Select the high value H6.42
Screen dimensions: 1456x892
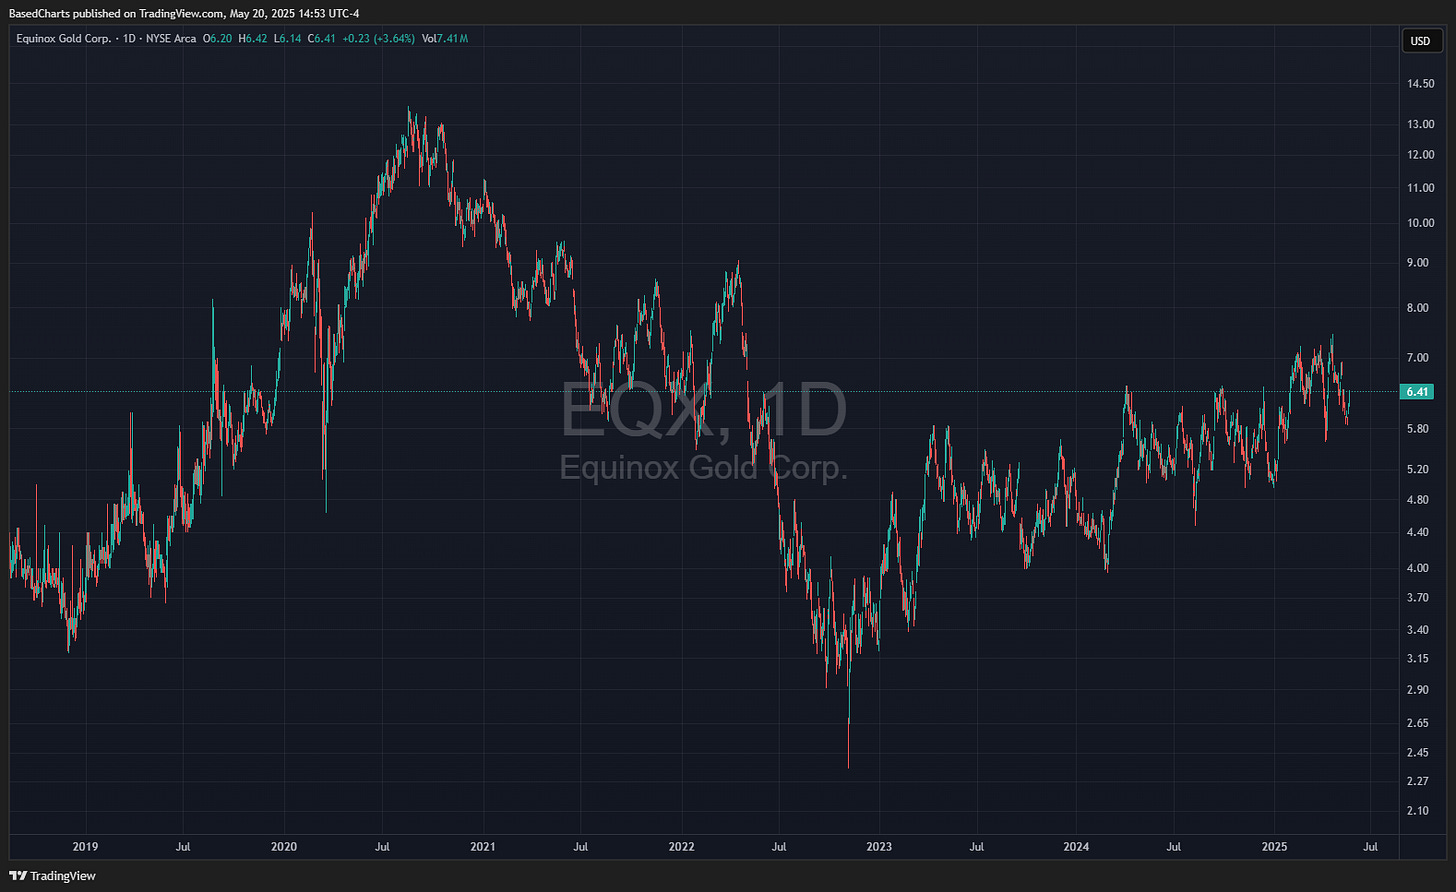(x=253, y=38)
